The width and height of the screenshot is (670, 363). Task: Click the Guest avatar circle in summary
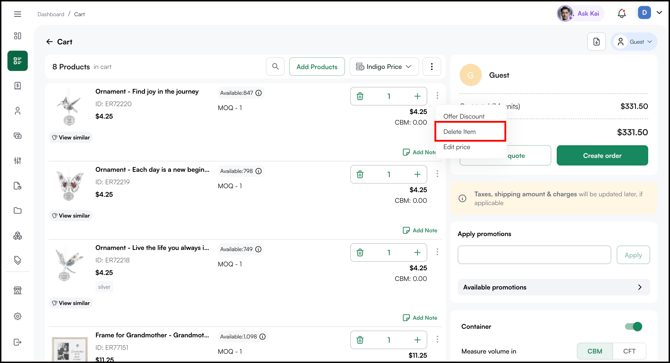point(470,75)
